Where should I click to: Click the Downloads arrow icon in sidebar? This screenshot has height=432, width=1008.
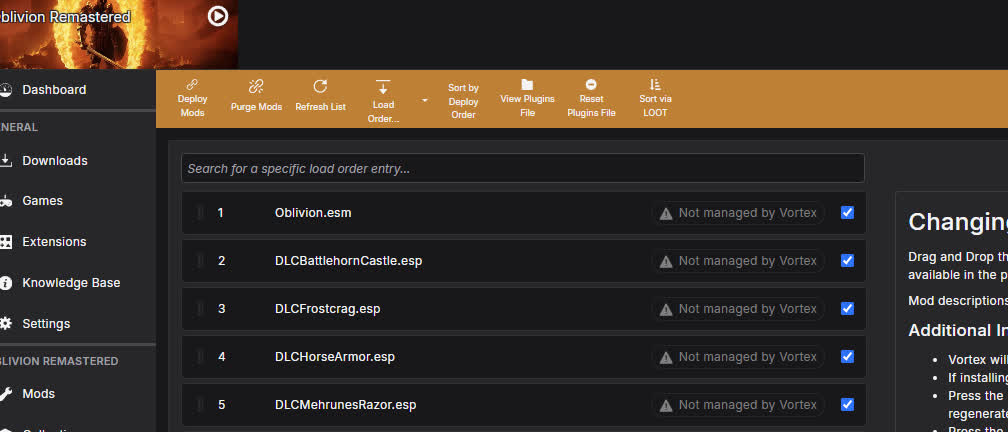point(6,161)
